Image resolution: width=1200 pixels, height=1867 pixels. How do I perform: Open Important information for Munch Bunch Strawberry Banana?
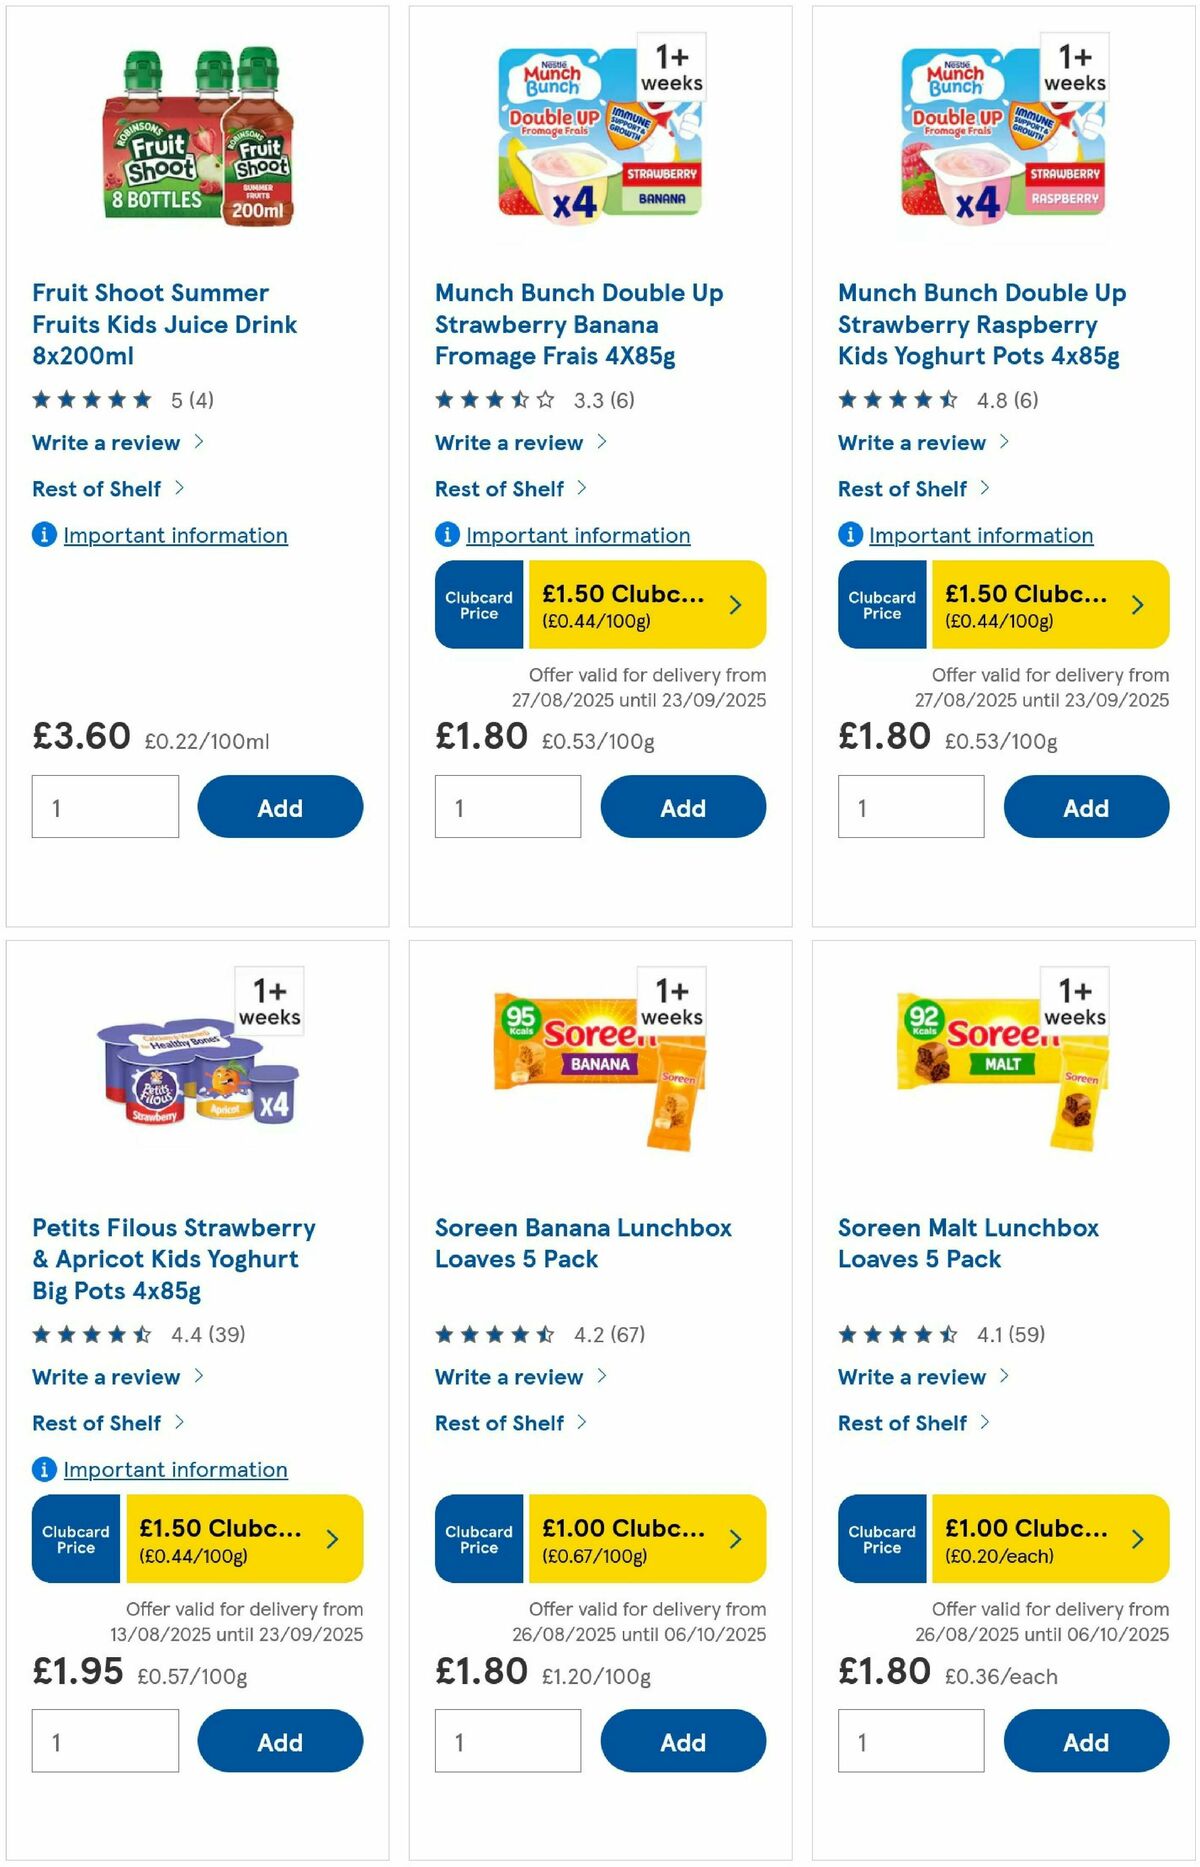pyautogui.click(x=577, y=535)
